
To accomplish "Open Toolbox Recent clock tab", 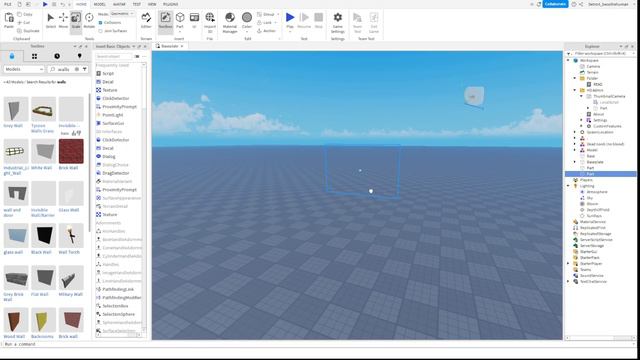I will click(57, 56).
